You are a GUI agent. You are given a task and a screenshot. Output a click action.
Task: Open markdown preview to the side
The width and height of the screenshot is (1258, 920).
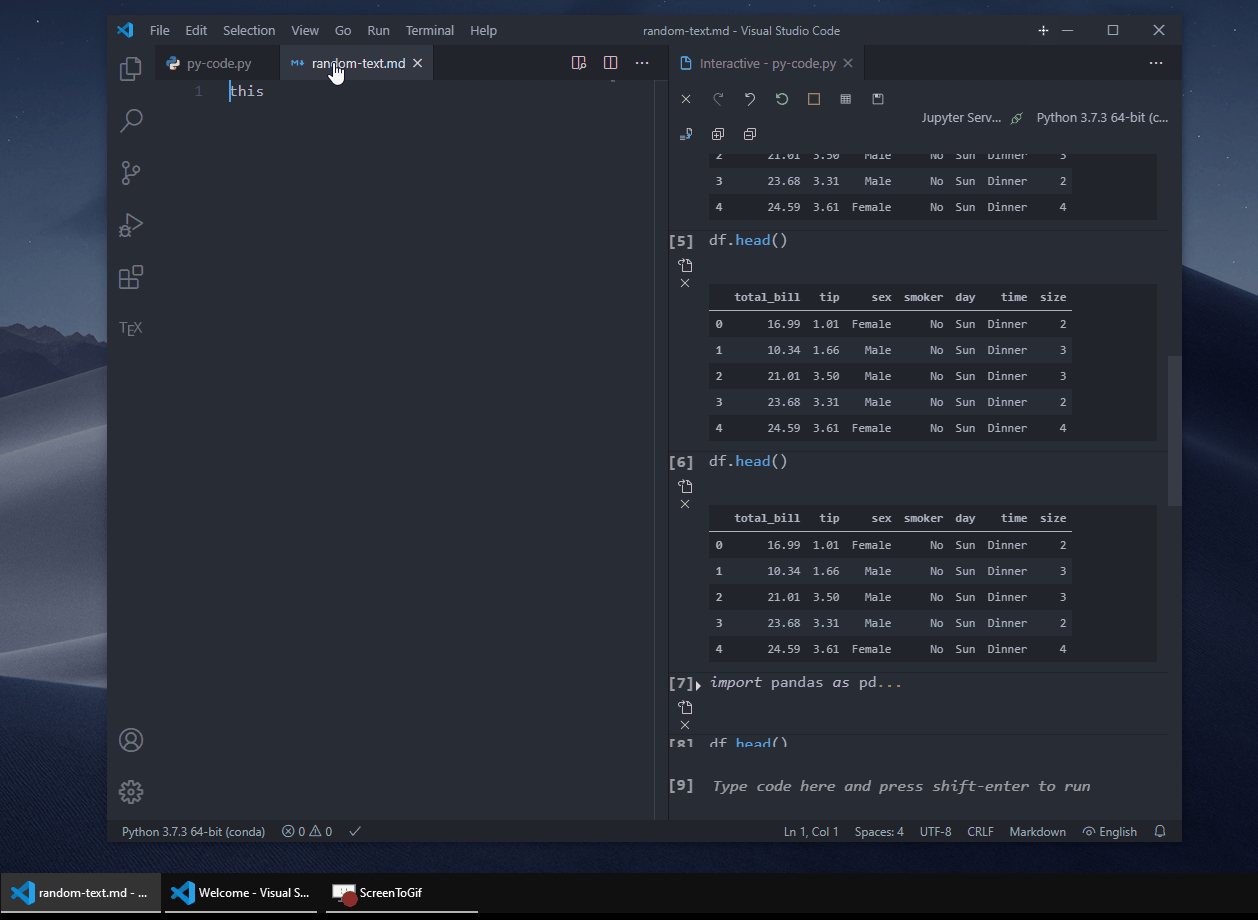pos(578,63)
